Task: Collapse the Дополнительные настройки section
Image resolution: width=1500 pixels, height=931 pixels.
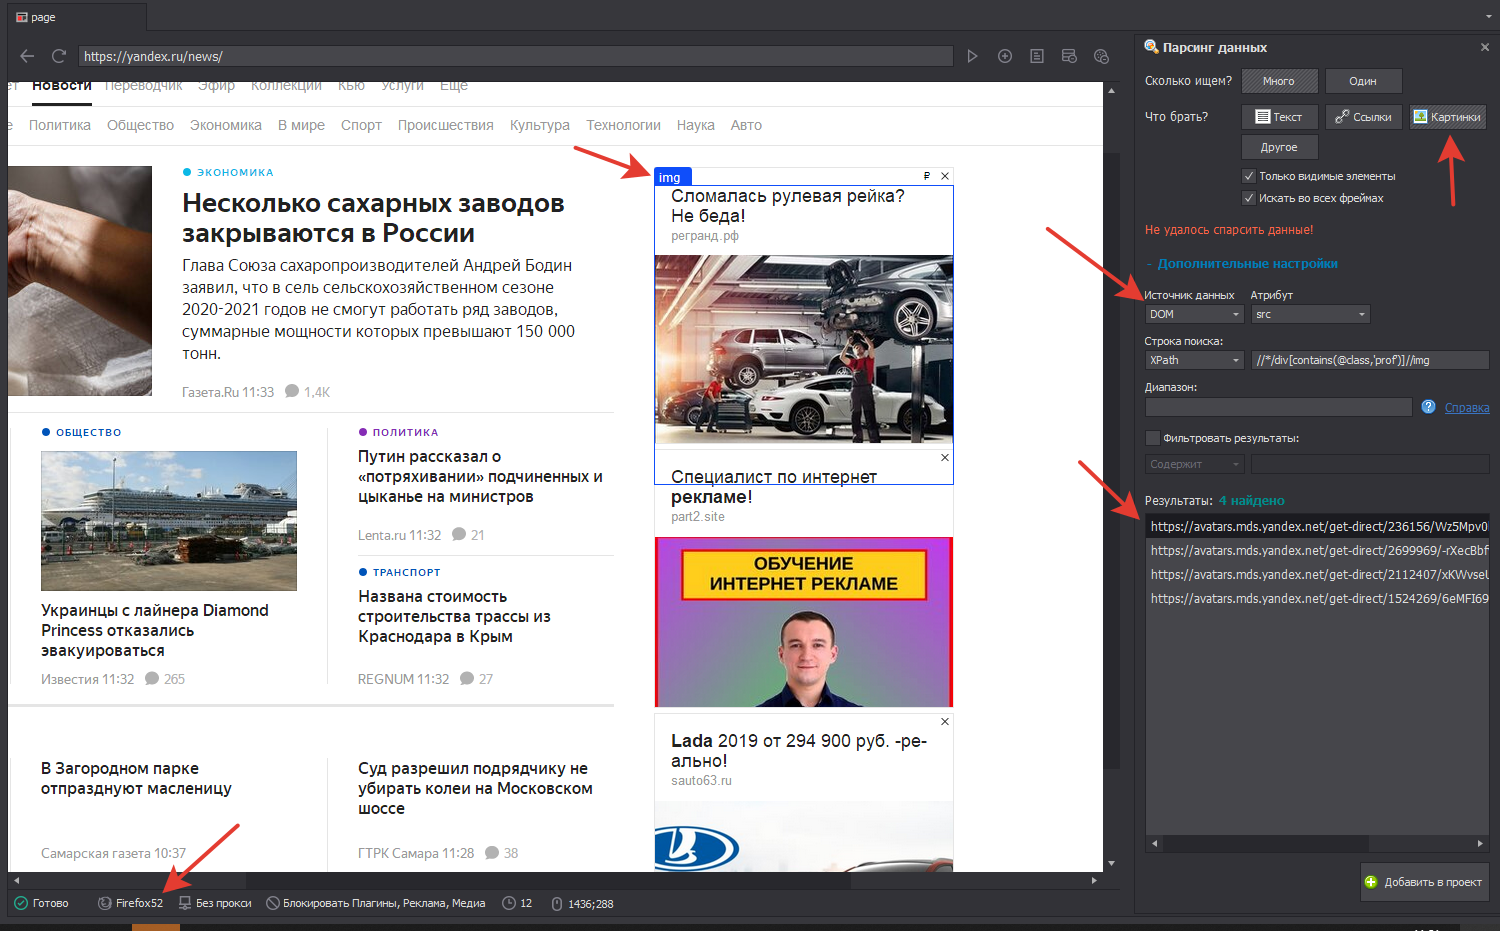Action: (1242, 264)
